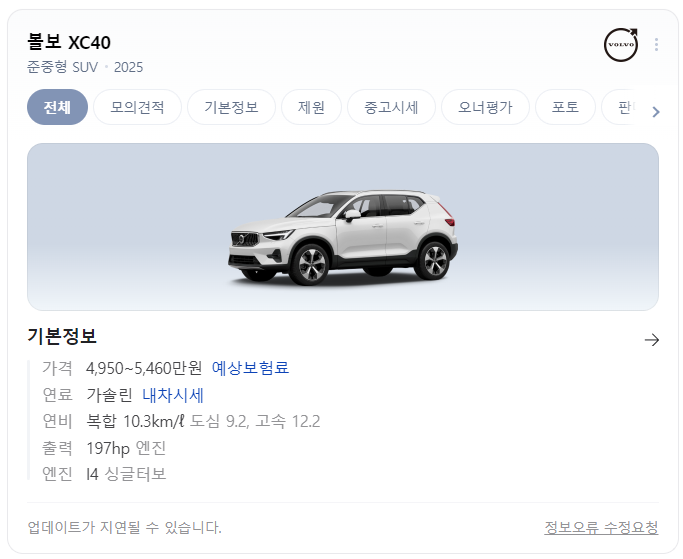Screen dimensions: 683x559
Task: Select the 포토 tab
Action: click(x=565, y=107)
